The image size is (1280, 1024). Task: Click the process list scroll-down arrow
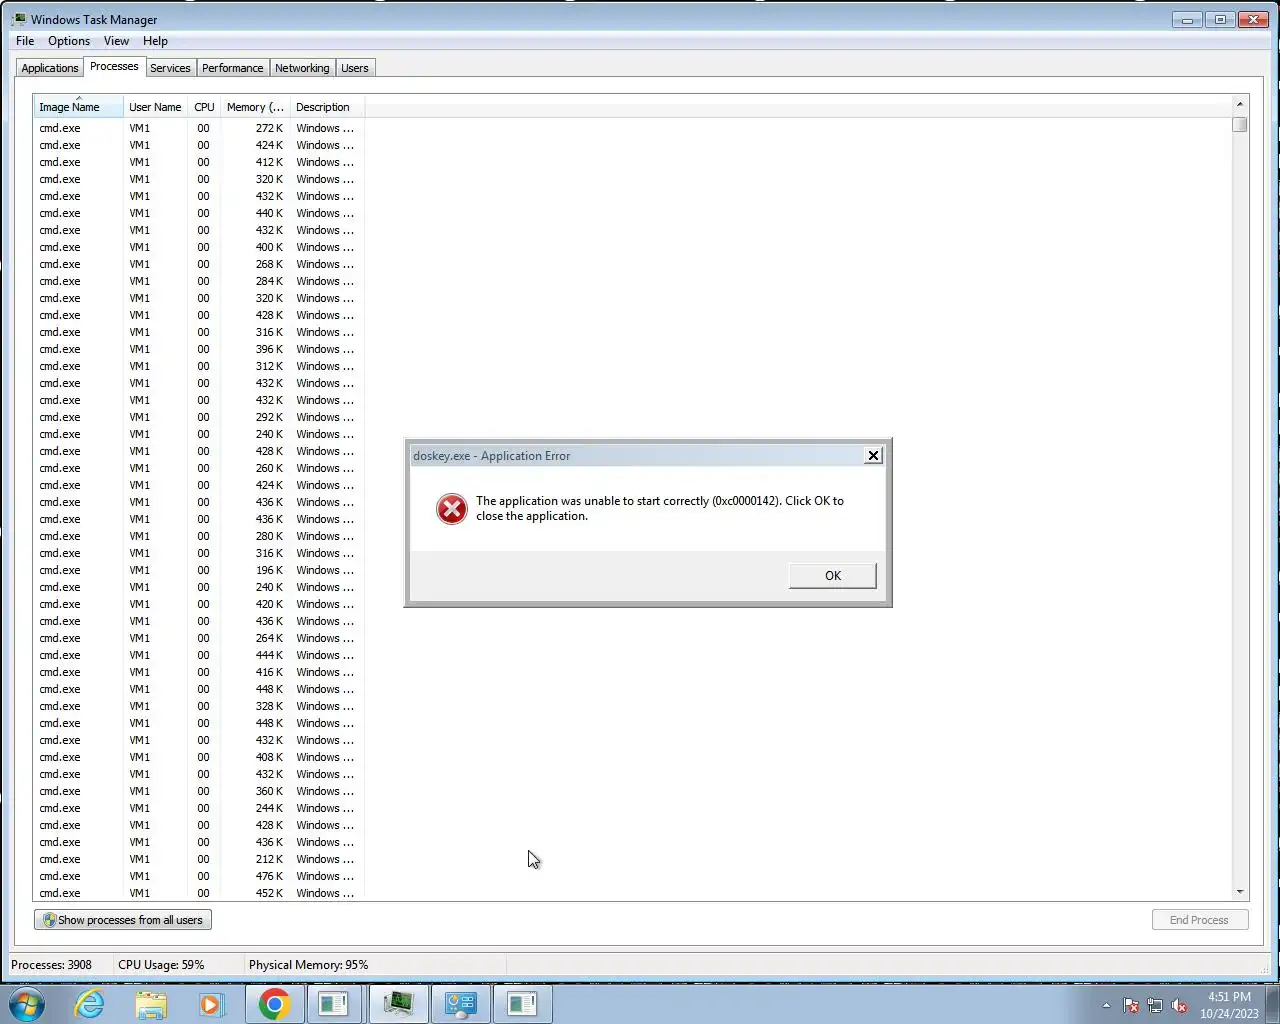click(x=1240, y=892)
